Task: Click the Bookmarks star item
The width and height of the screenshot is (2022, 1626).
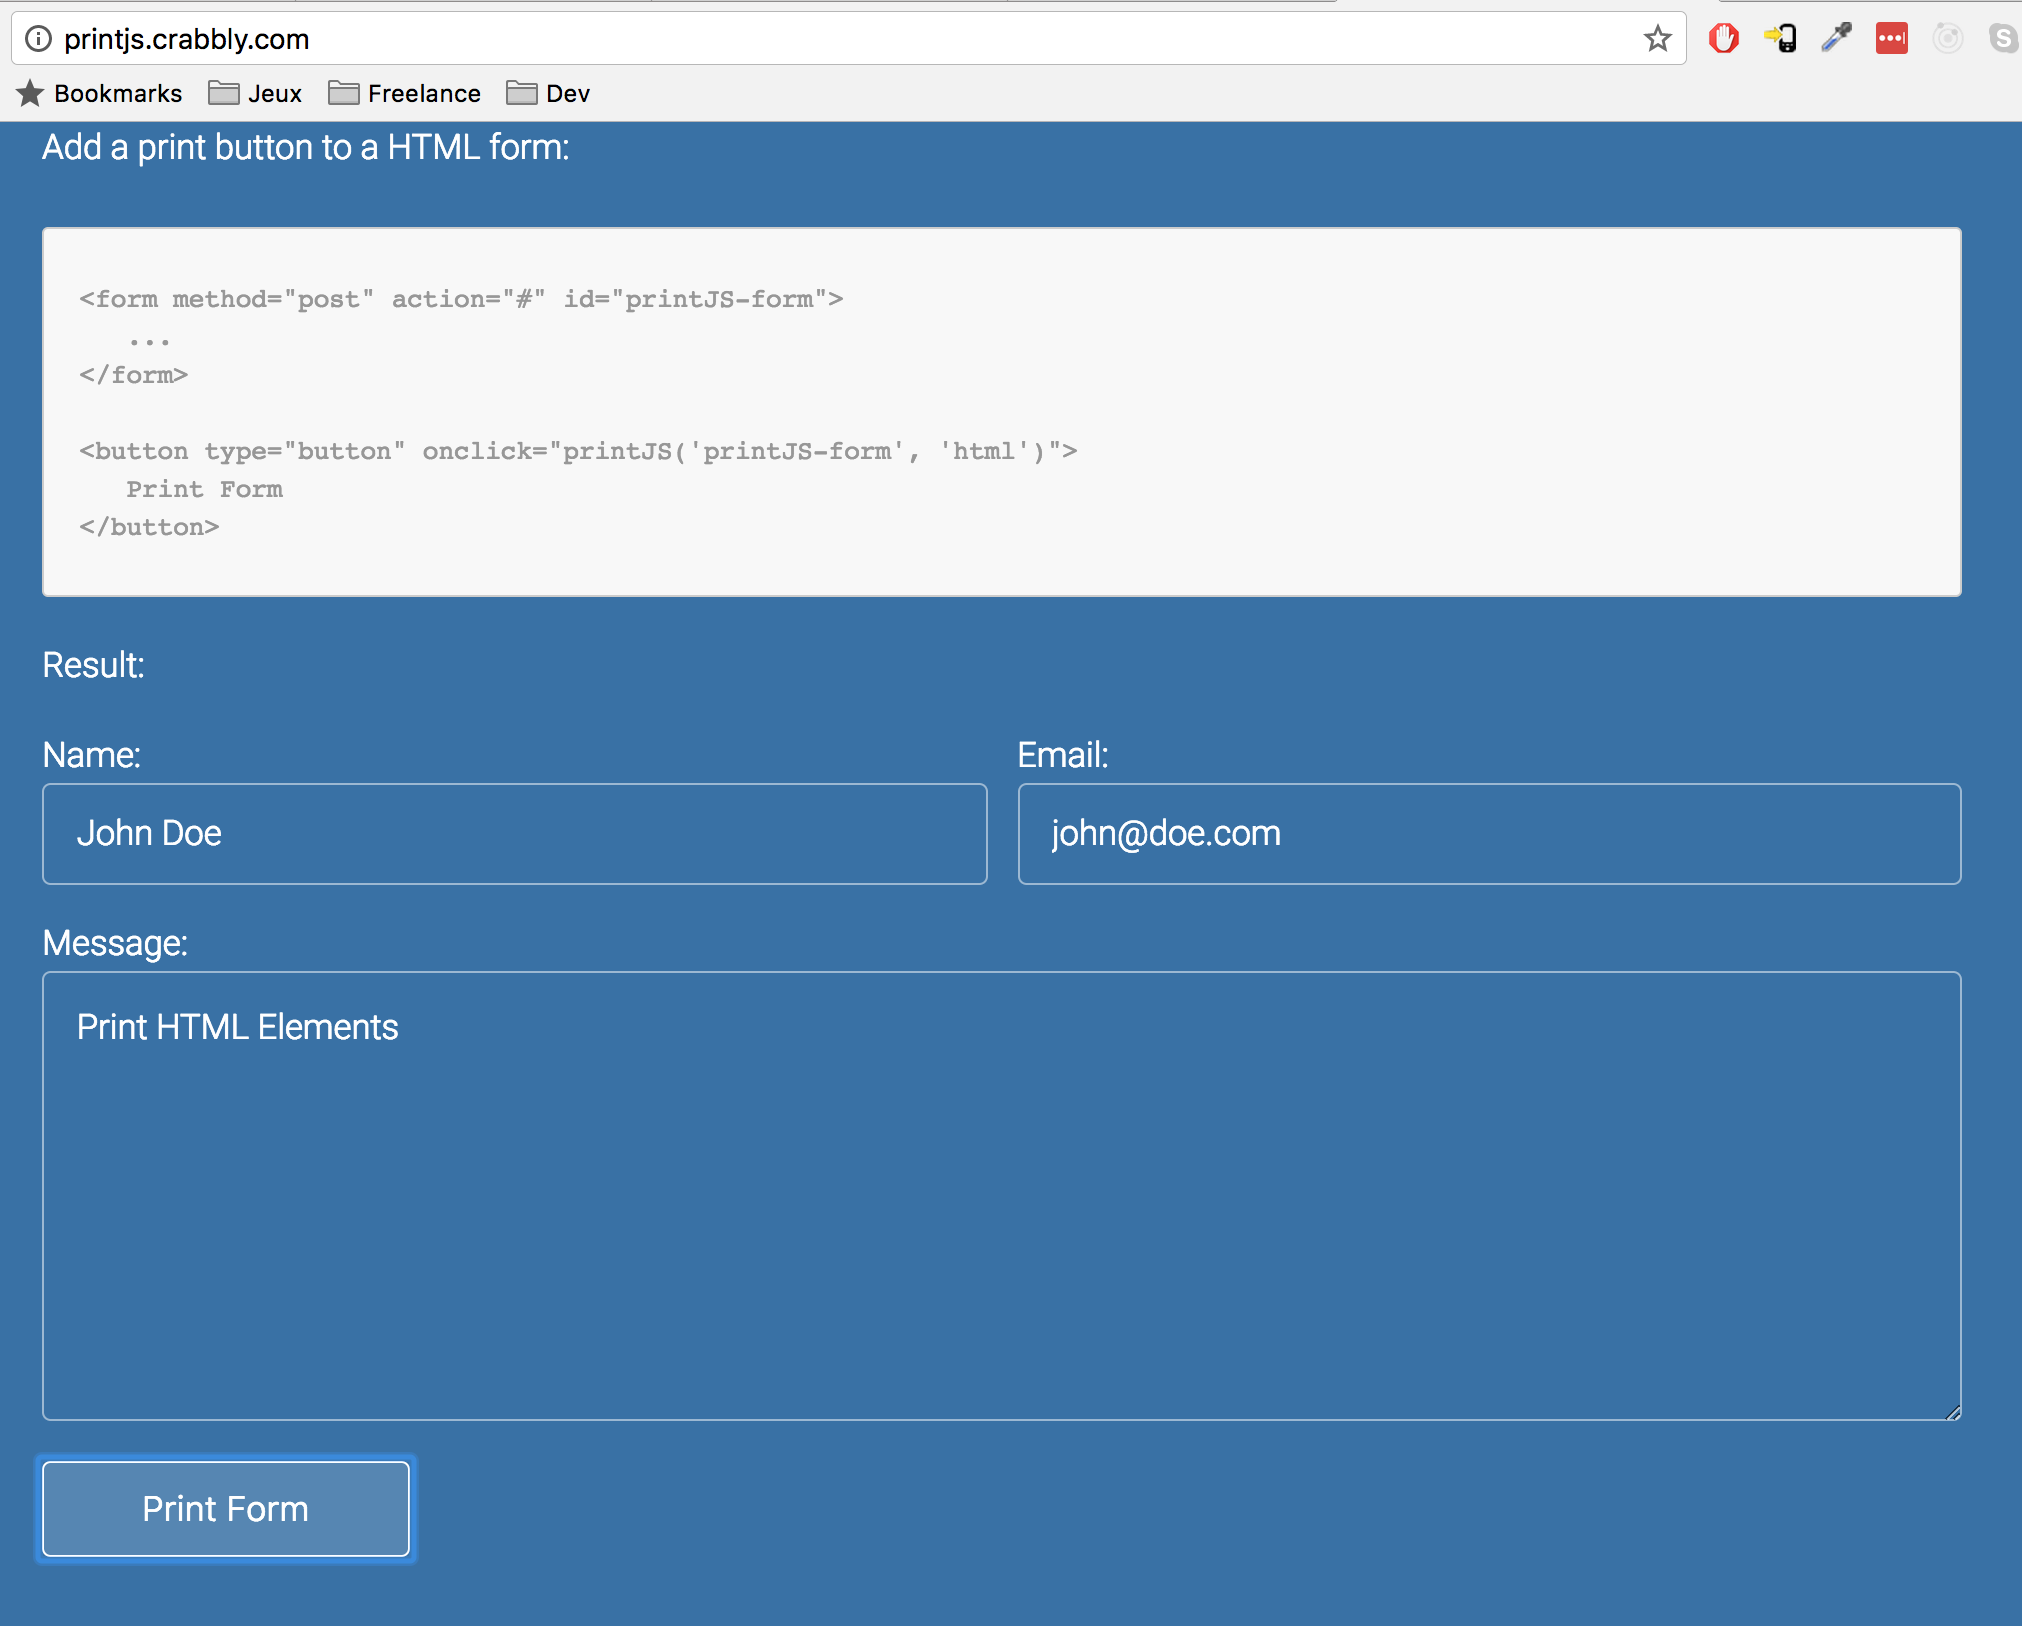Action: (x=100, y=93)
